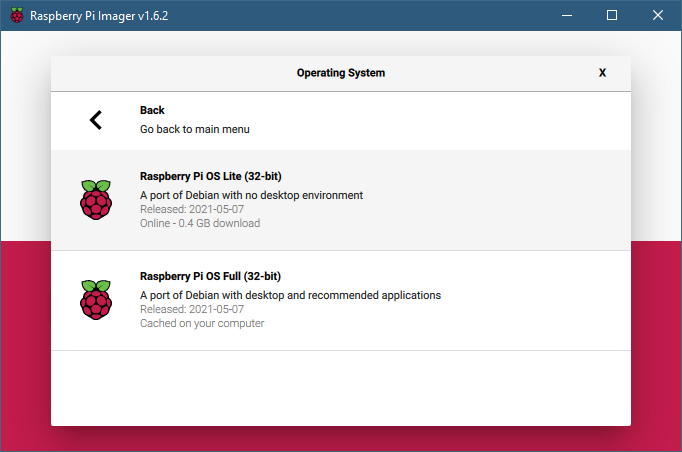The image size is (682, 452).
Task: Close the Raspberry Pi Imager window
Action: [x=658, y=15]
